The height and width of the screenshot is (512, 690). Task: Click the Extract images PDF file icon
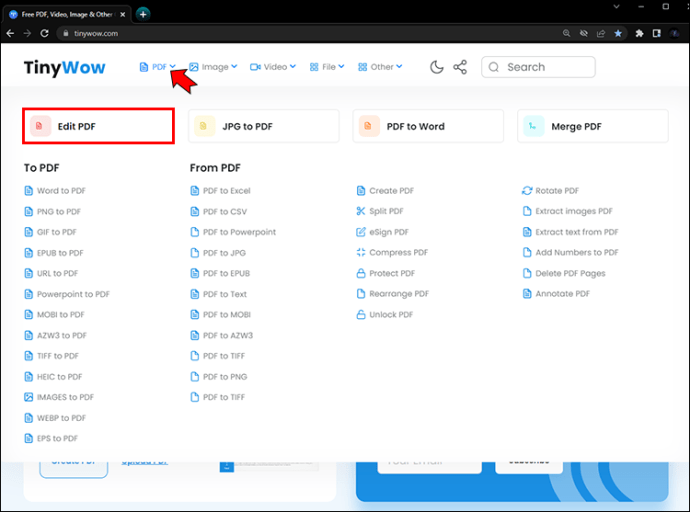[x=527, y=211]
